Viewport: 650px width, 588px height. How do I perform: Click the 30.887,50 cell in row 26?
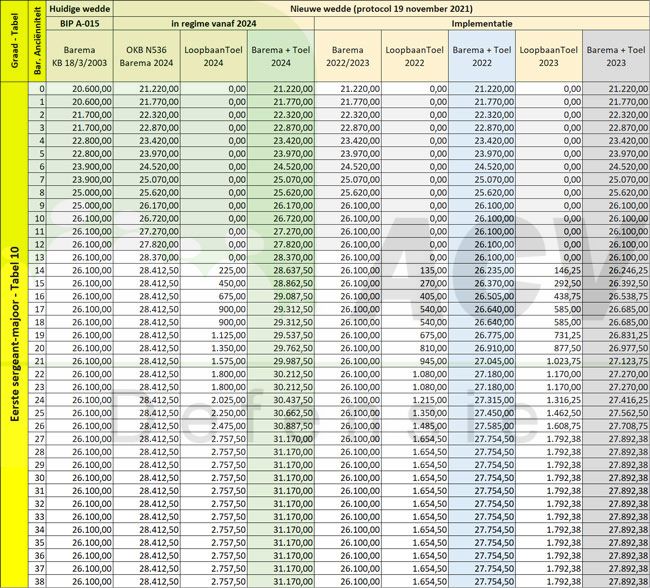[281, 426]
